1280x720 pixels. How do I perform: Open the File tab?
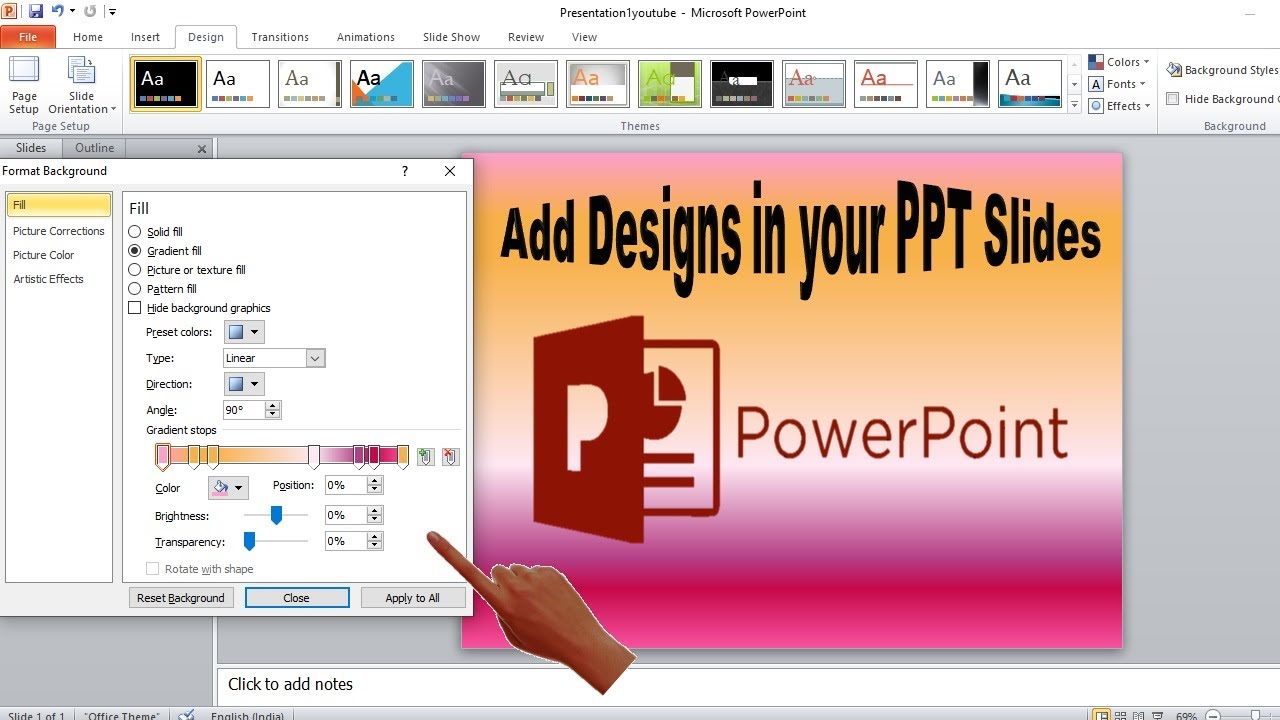[x=28, y=37]
